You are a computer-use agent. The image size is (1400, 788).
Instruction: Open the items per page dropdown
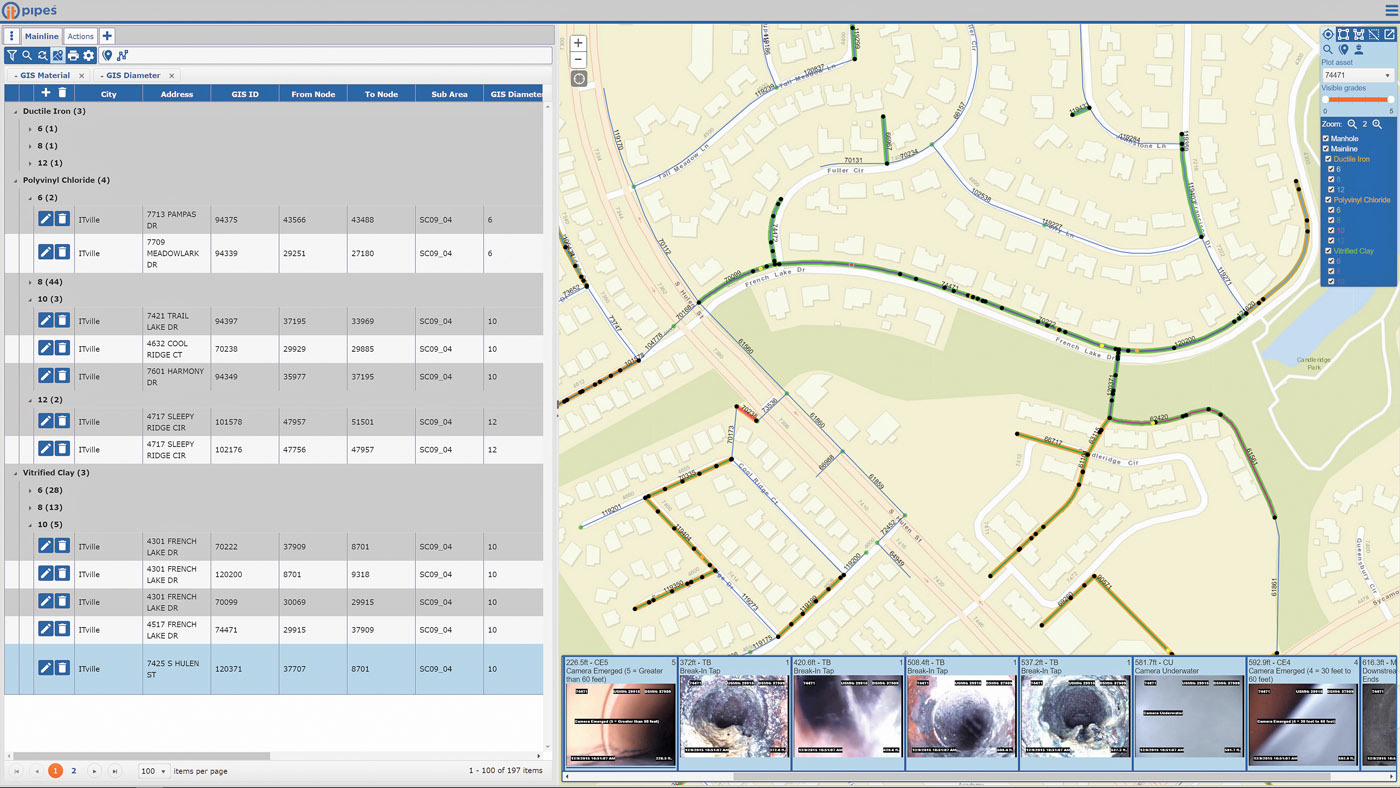point(153,771)
